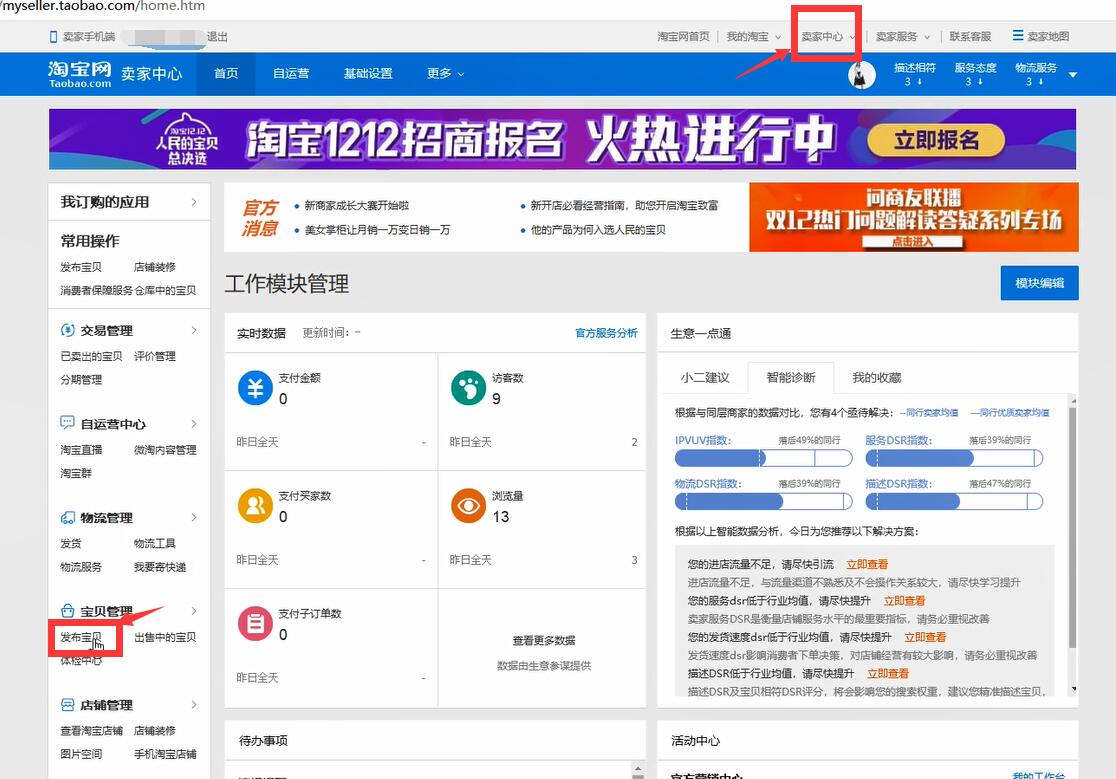Click the 淘宝1212招商报名 banner
This screenshot has width=1116, height=779.
(x=562, y=139)
